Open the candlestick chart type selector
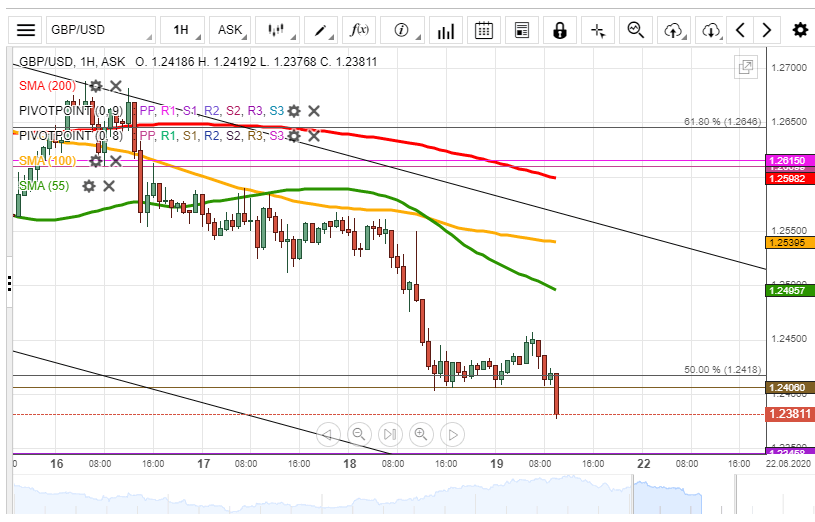The height and width of the screenshot is (522, 815). pos(278,30)
